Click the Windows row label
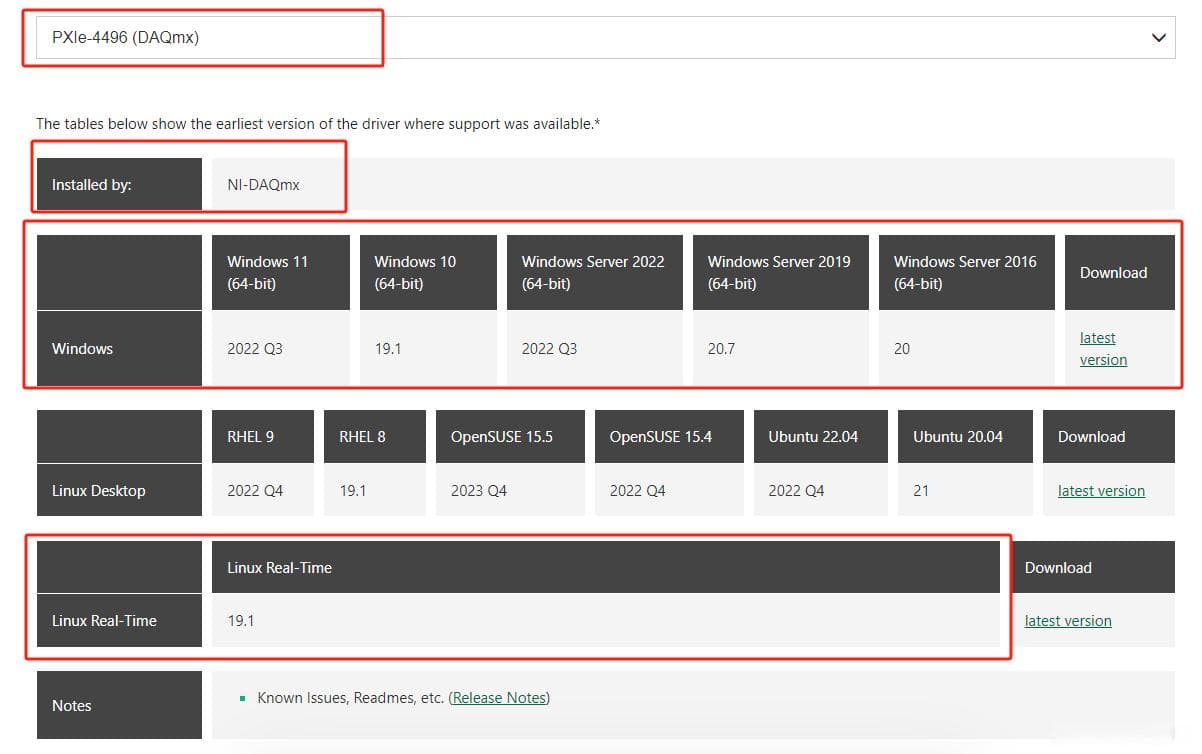The height and width of the screenshot is (754, 1202). [x=119, y=348]
